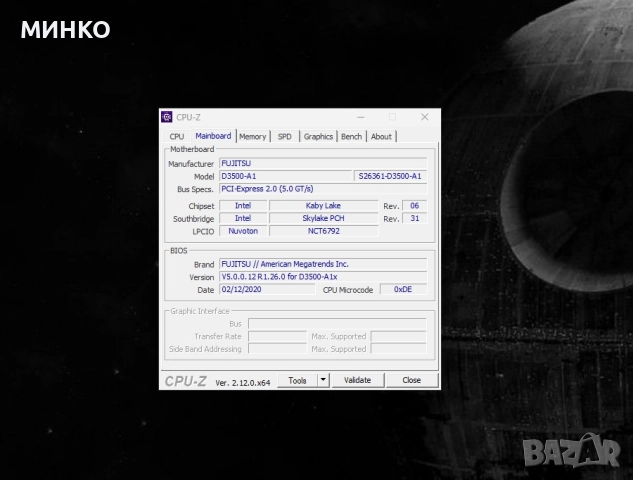The width and height of the screenshot is (633, 480).
Task: Click the CPU Microcode 0xDE field
Action: coord(402,290)
